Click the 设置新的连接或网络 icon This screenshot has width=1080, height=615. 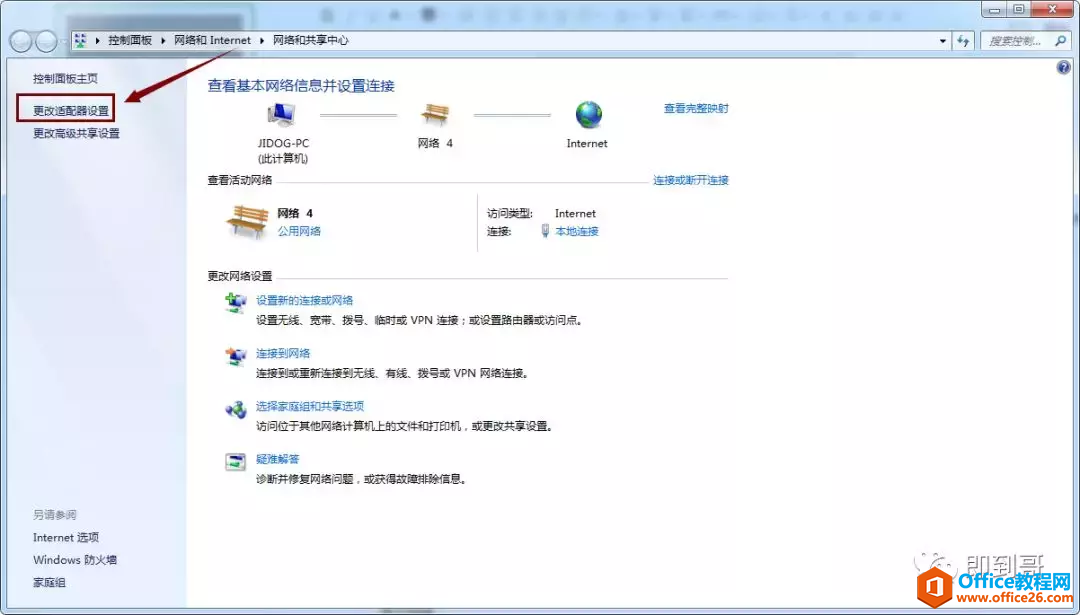tap(236, 303)
